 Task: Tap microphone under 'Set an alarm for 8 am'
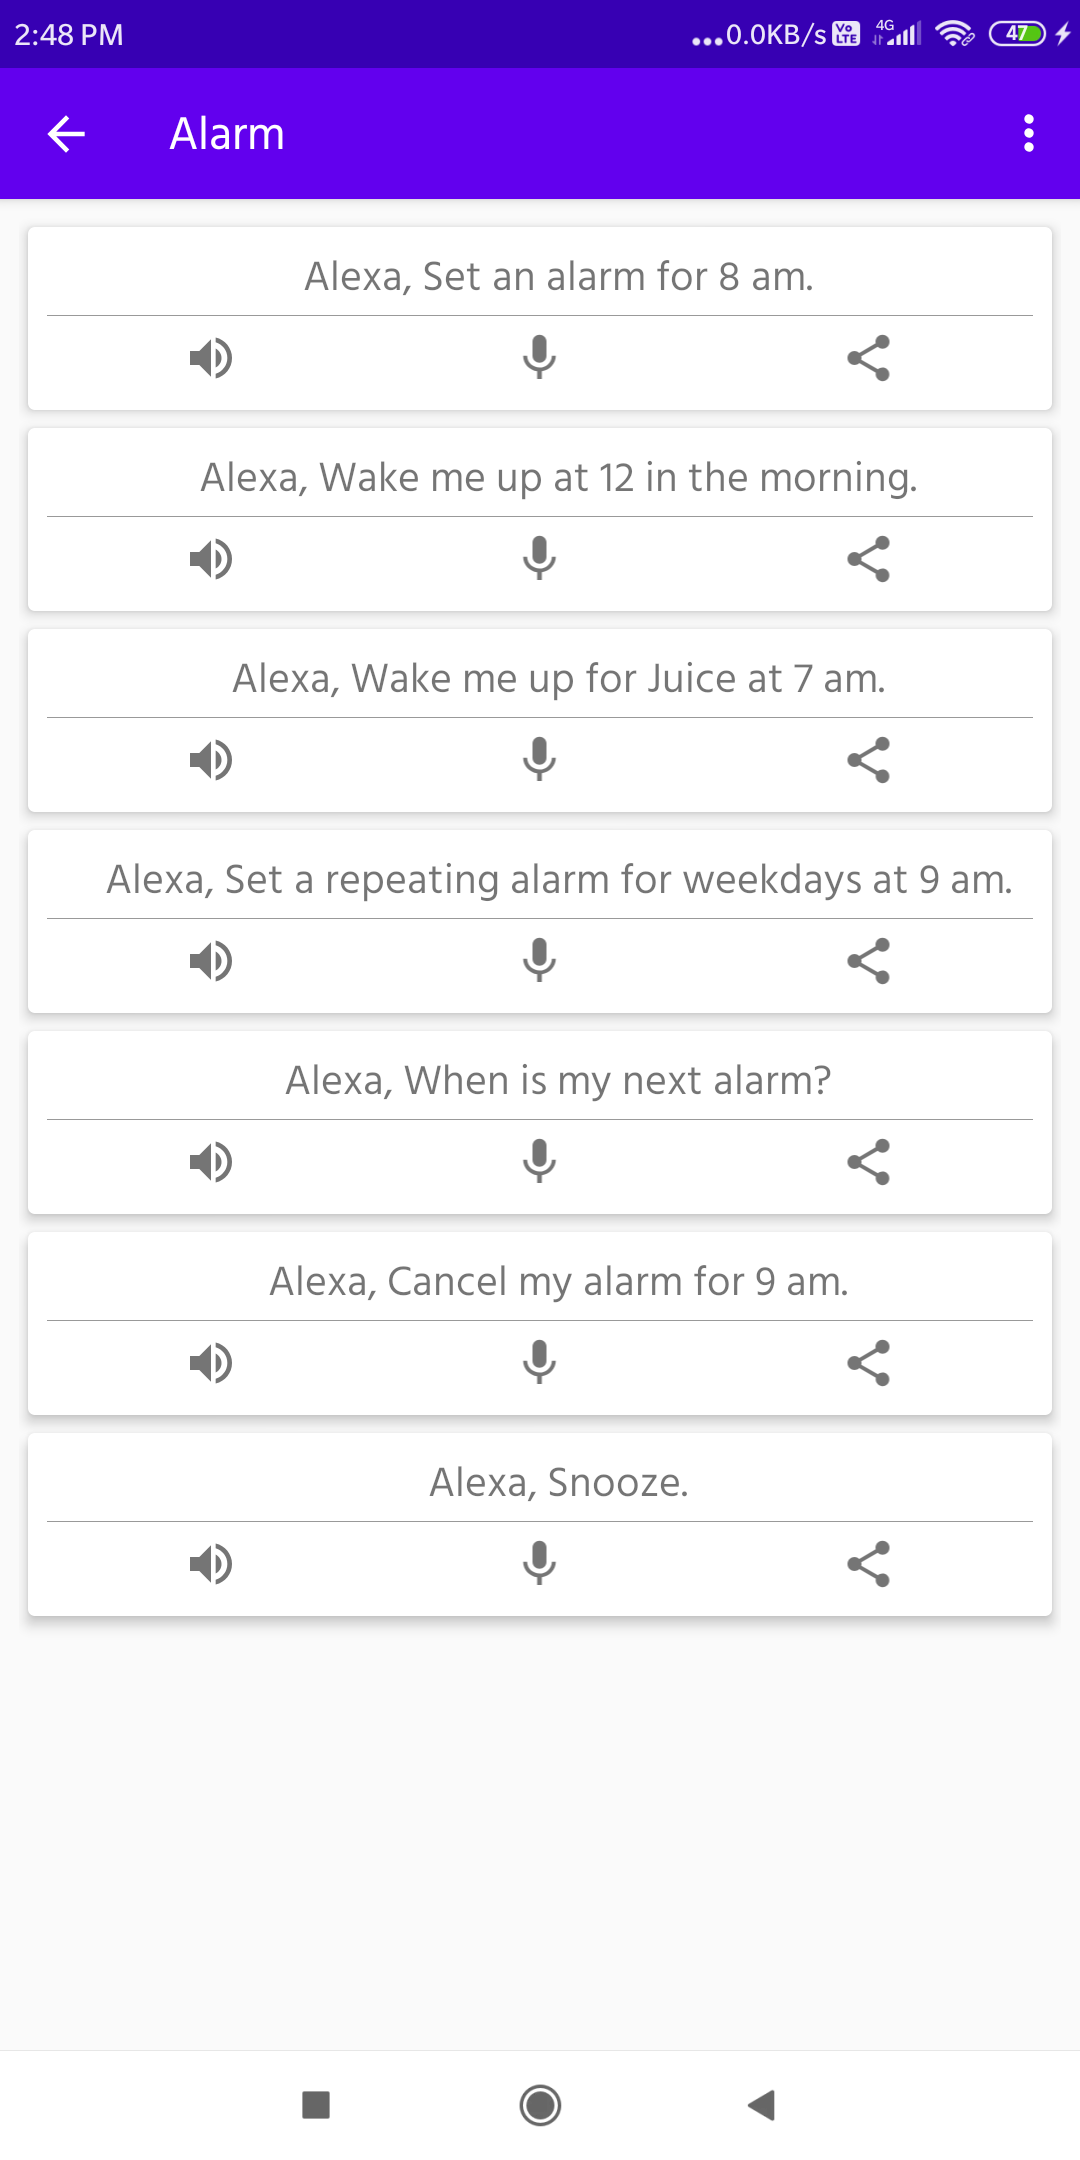pos(539,358)
